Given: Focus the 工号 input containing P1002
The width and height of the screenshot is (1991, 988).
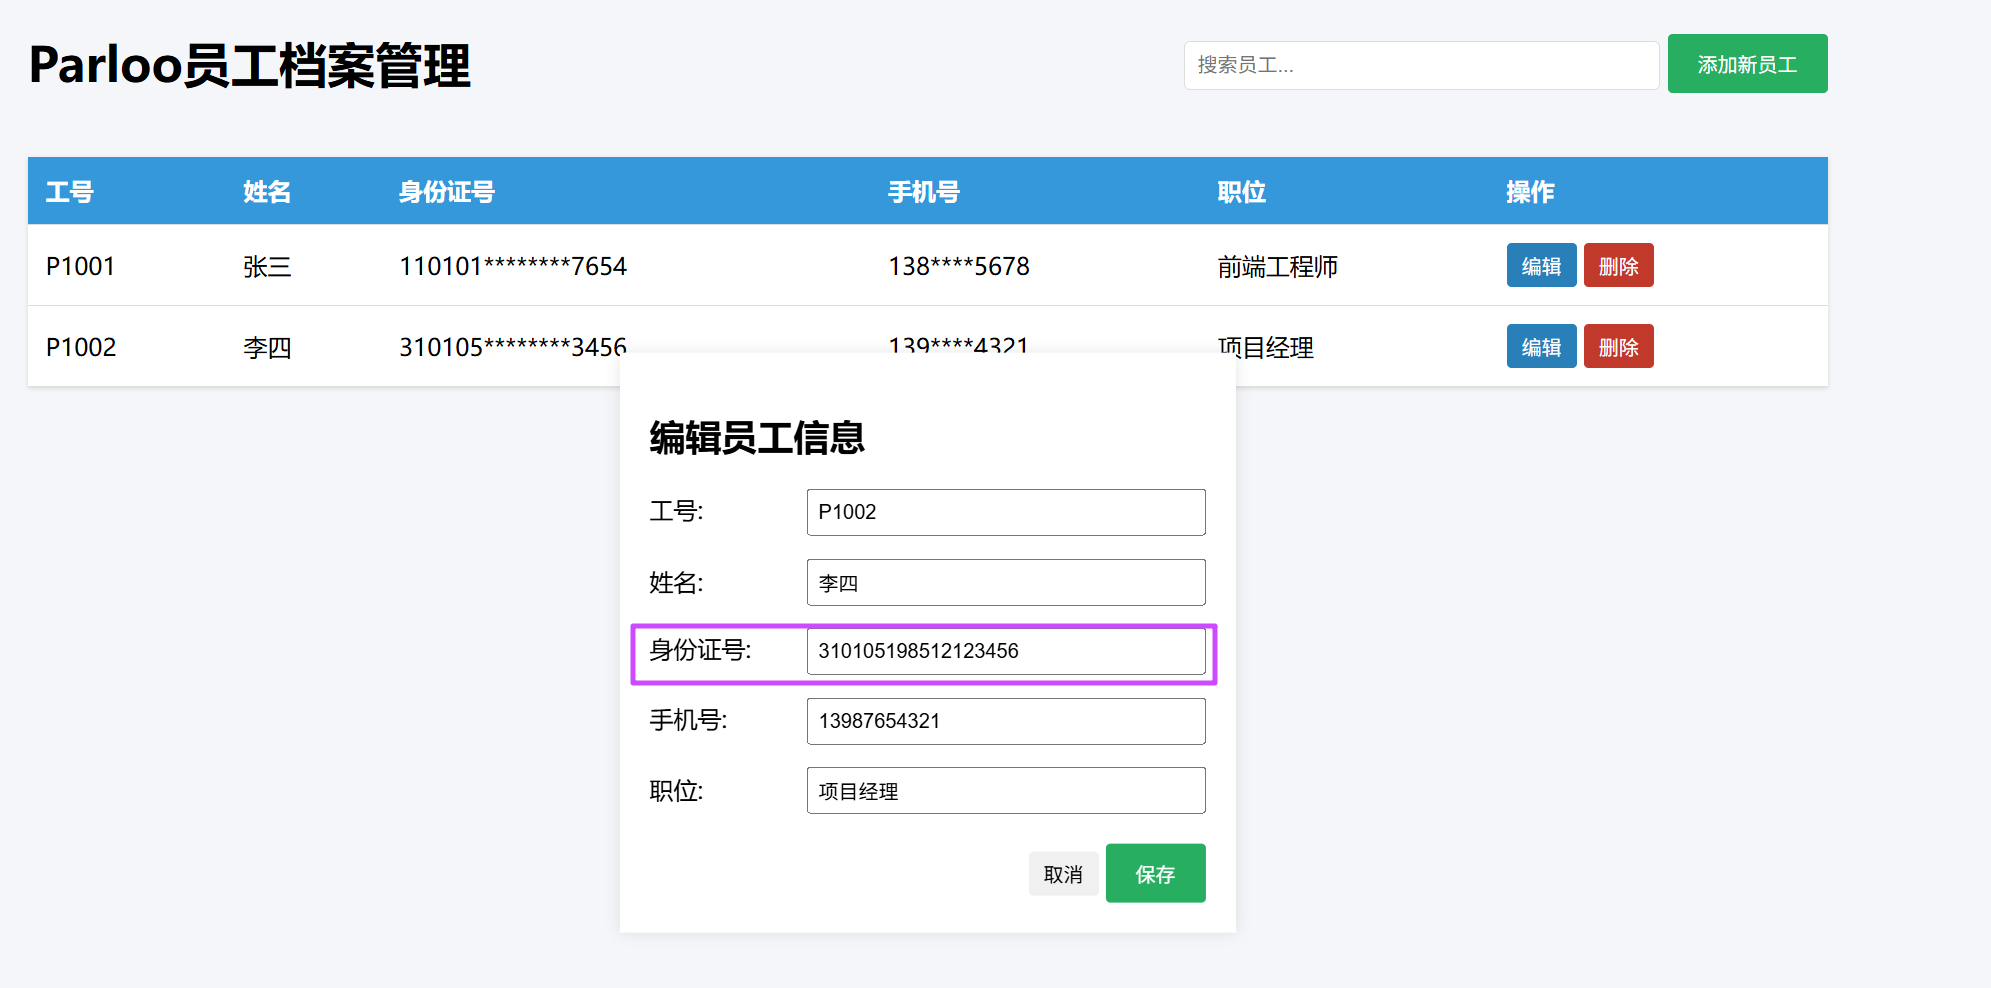Looking at the screenshot, I should pyautogui.click(x=1005, y=512).
